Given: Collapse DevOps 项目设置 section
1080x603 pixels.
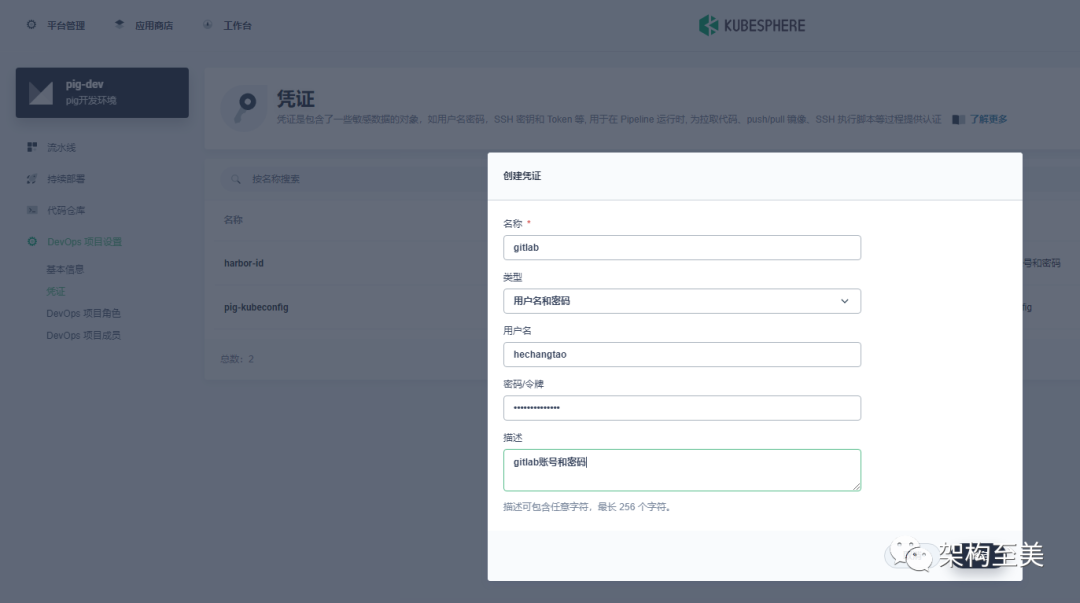Looking at the screenshot, I should pos(84,242).
